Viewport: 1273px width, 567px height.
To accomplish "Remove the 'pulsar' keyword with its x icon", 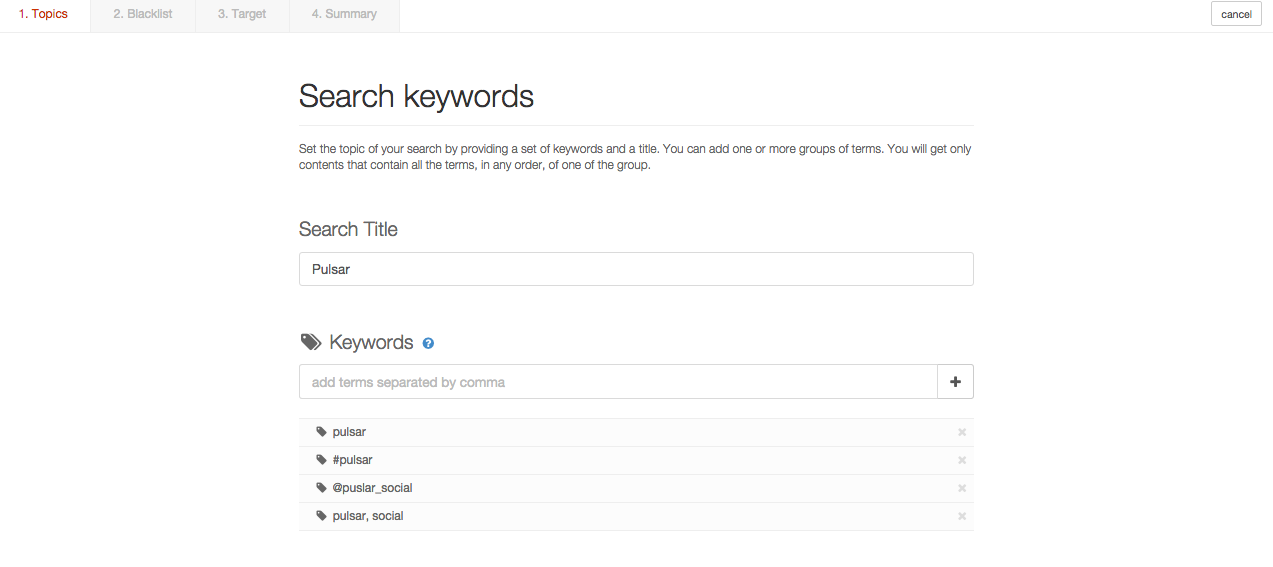I will point(962,432).
